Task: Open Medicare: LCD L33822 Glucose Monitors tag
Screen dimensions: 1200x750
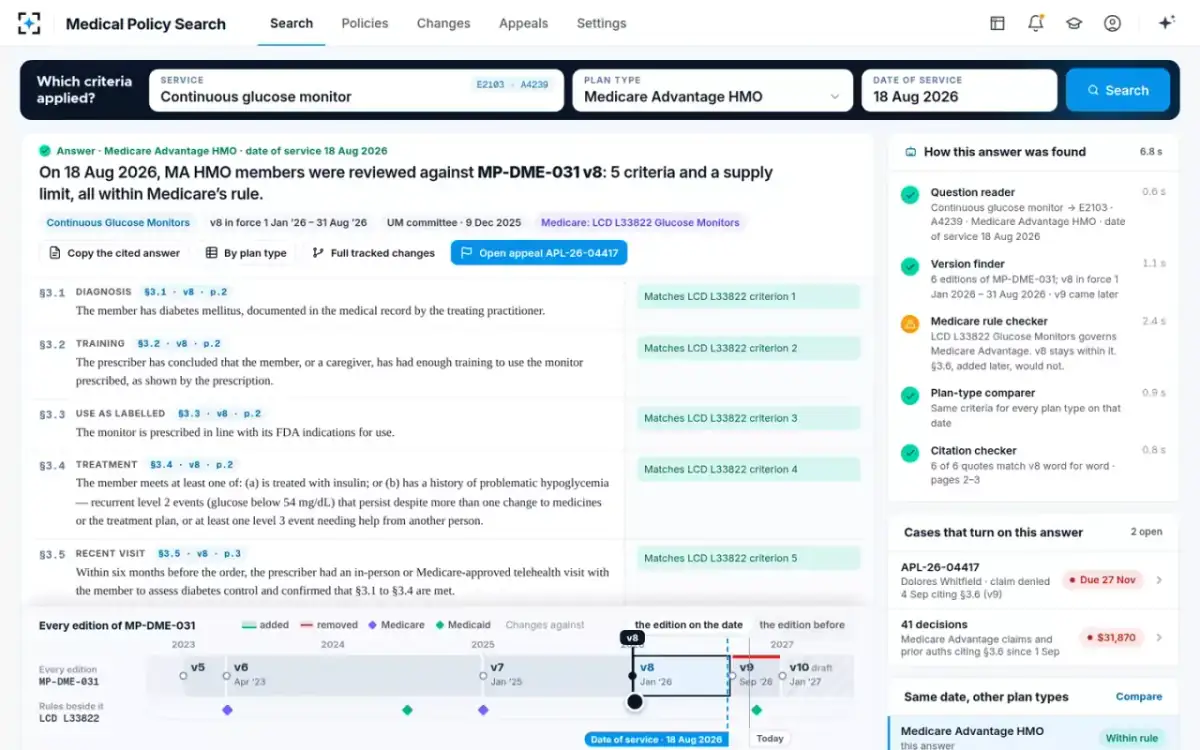Action: pyautogui.click(x=640, y=223)
